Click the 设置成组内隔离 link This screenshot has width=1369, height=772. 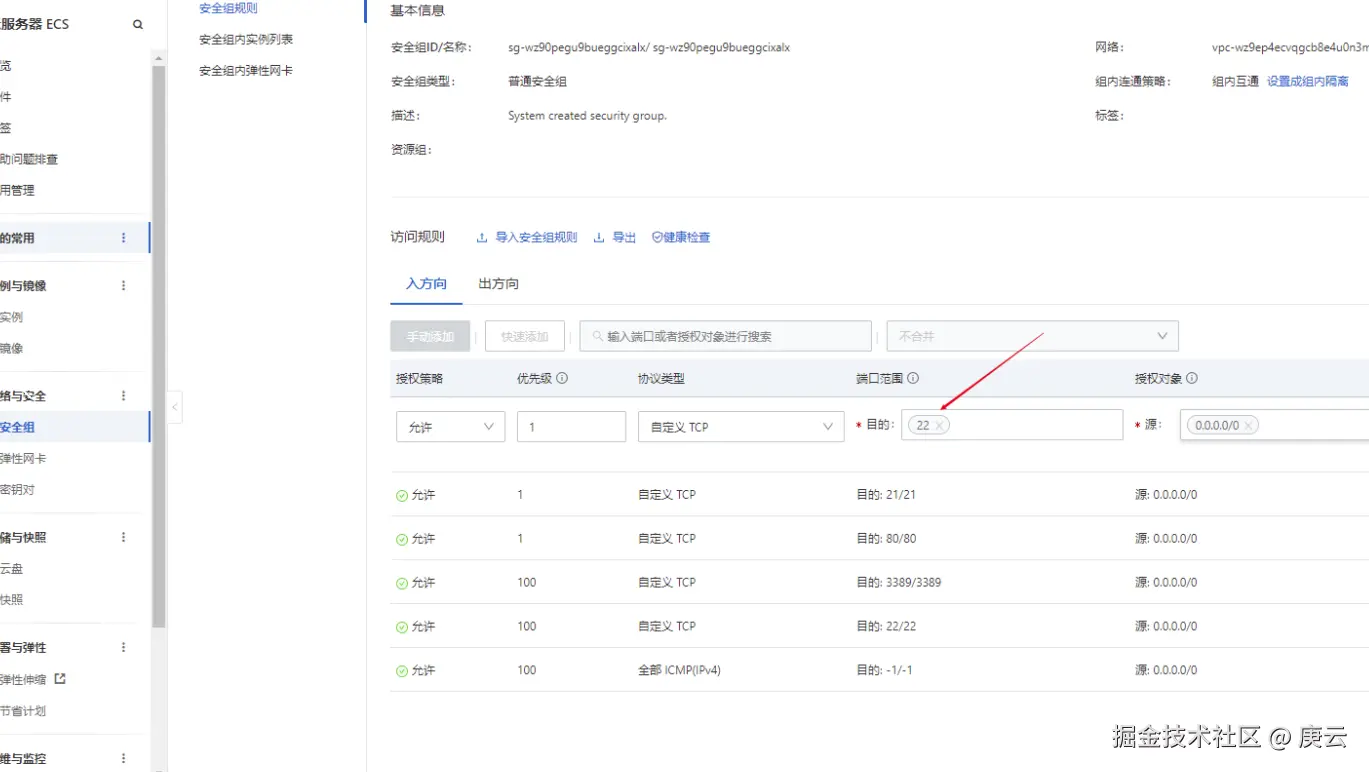coord(1308,82)
